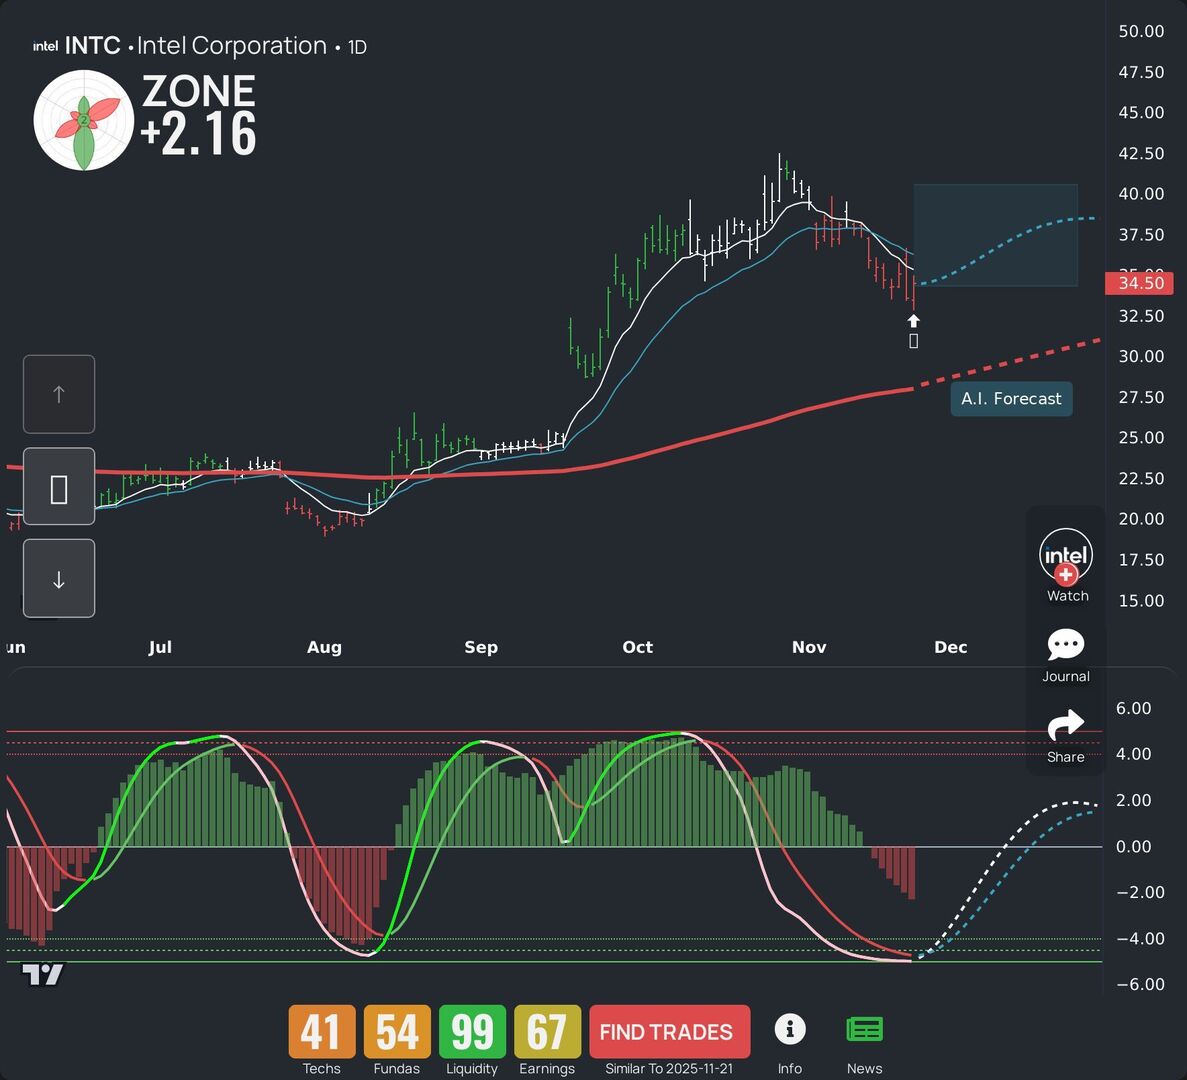Viewport: 1187px width, 1080px height.
Task: Expand the Similar To 2025-11-21 selector
Action: tap(669, 1068)
